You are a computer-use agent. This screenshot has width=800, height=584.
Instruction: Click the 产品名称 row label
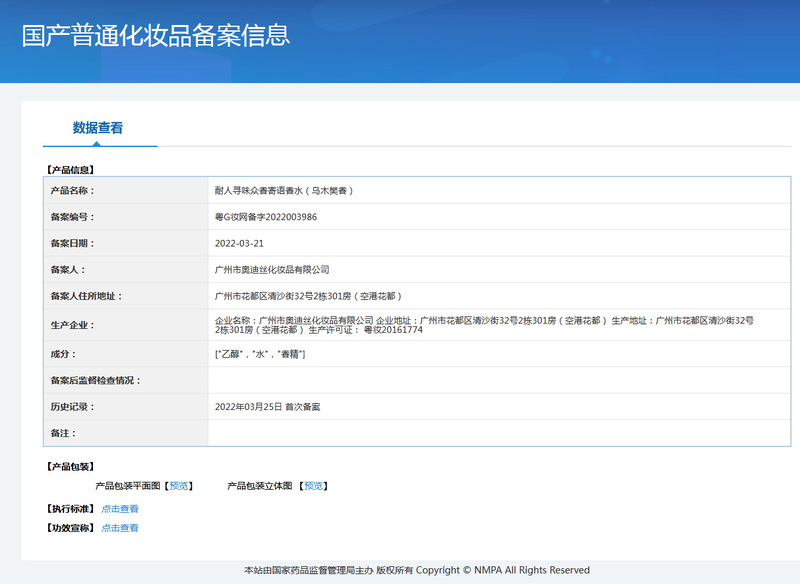tap(71, 190)
